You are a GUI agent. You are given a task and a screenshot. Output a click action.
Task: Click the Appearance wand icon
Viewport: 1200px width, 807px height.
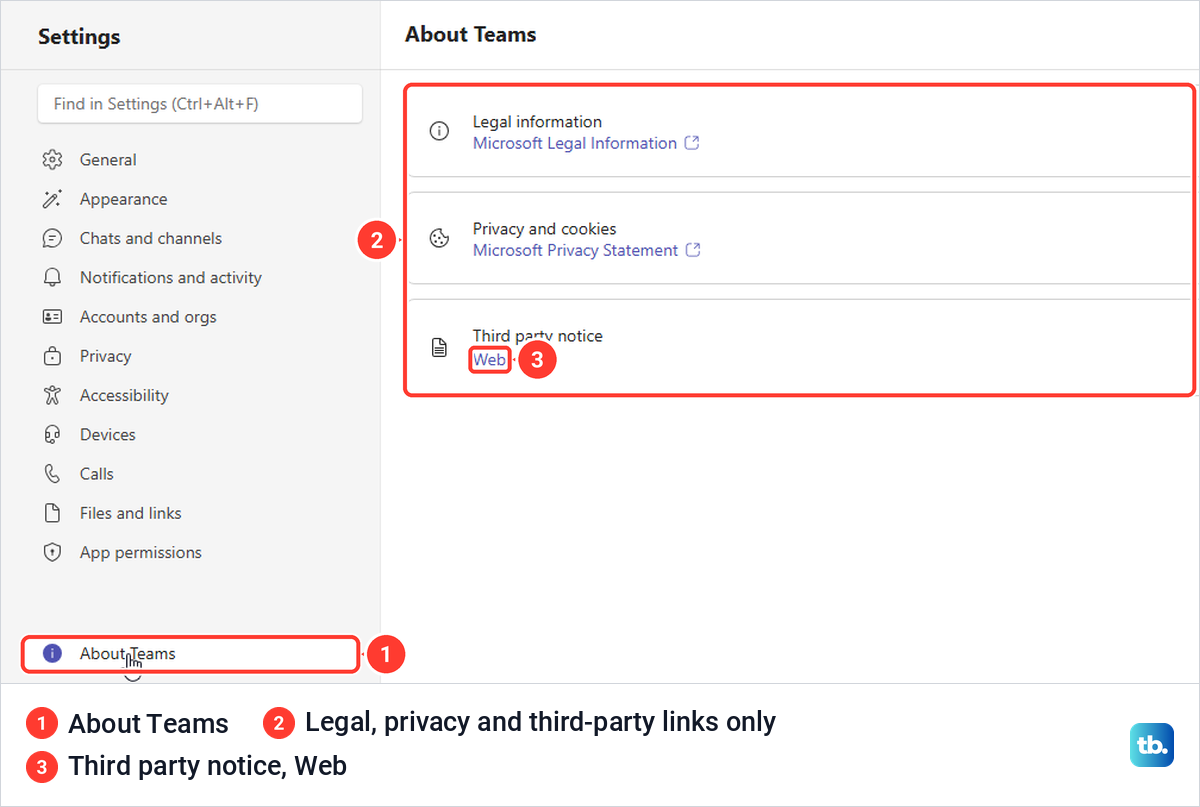(53, 199)
